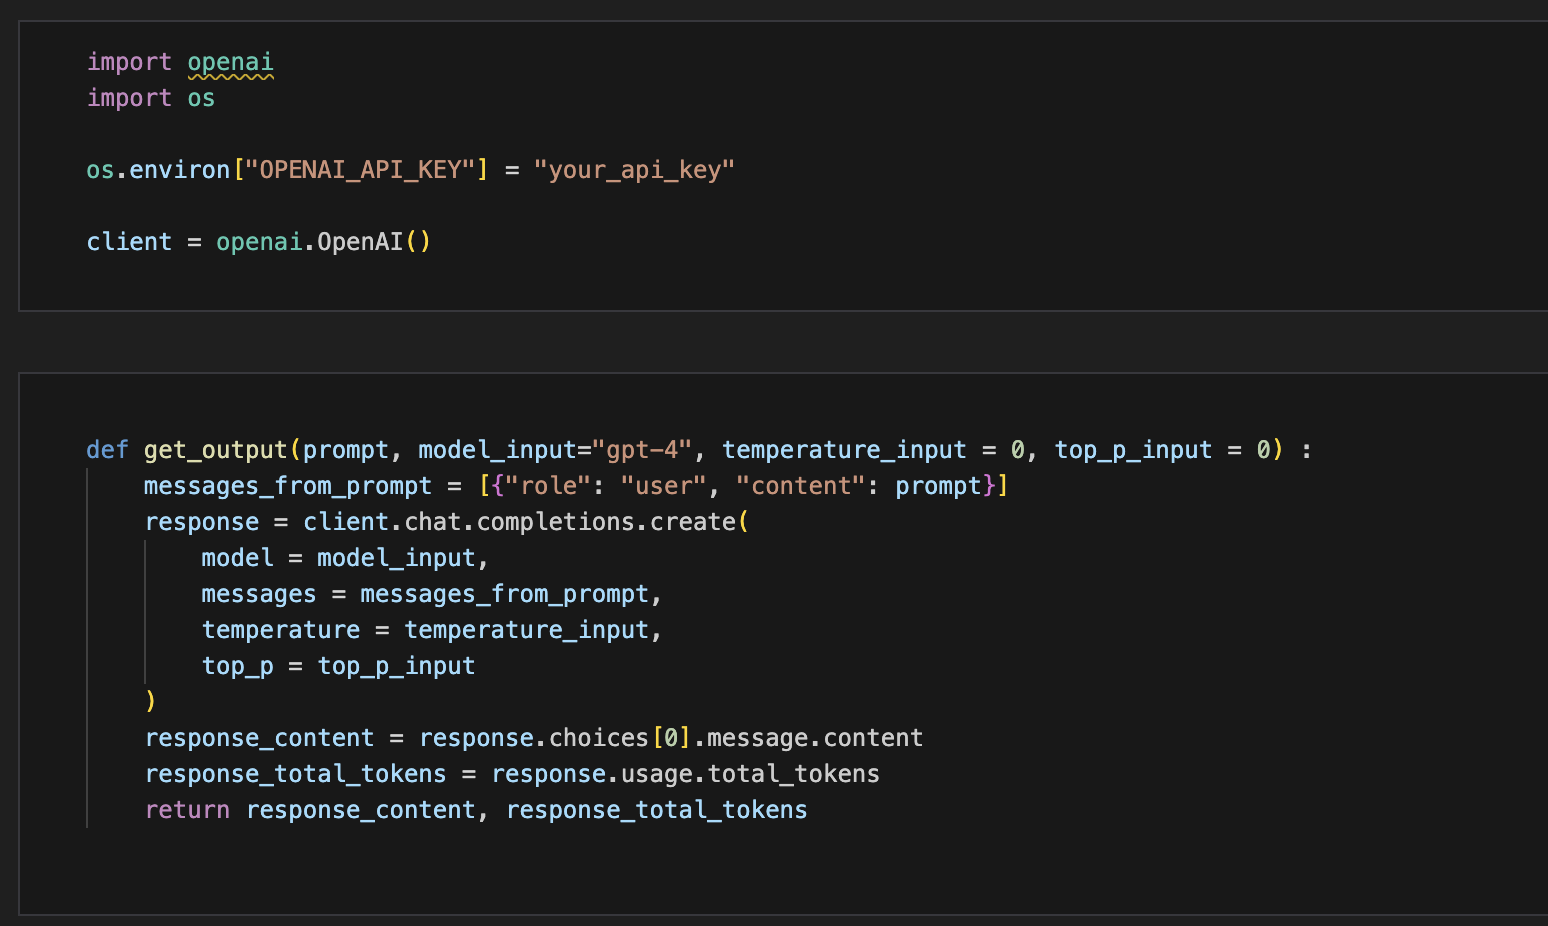The width and height of the screenshot is (1548, 926).
Task: Click 'environ' in the os.environ line
Action: (180, 170)
